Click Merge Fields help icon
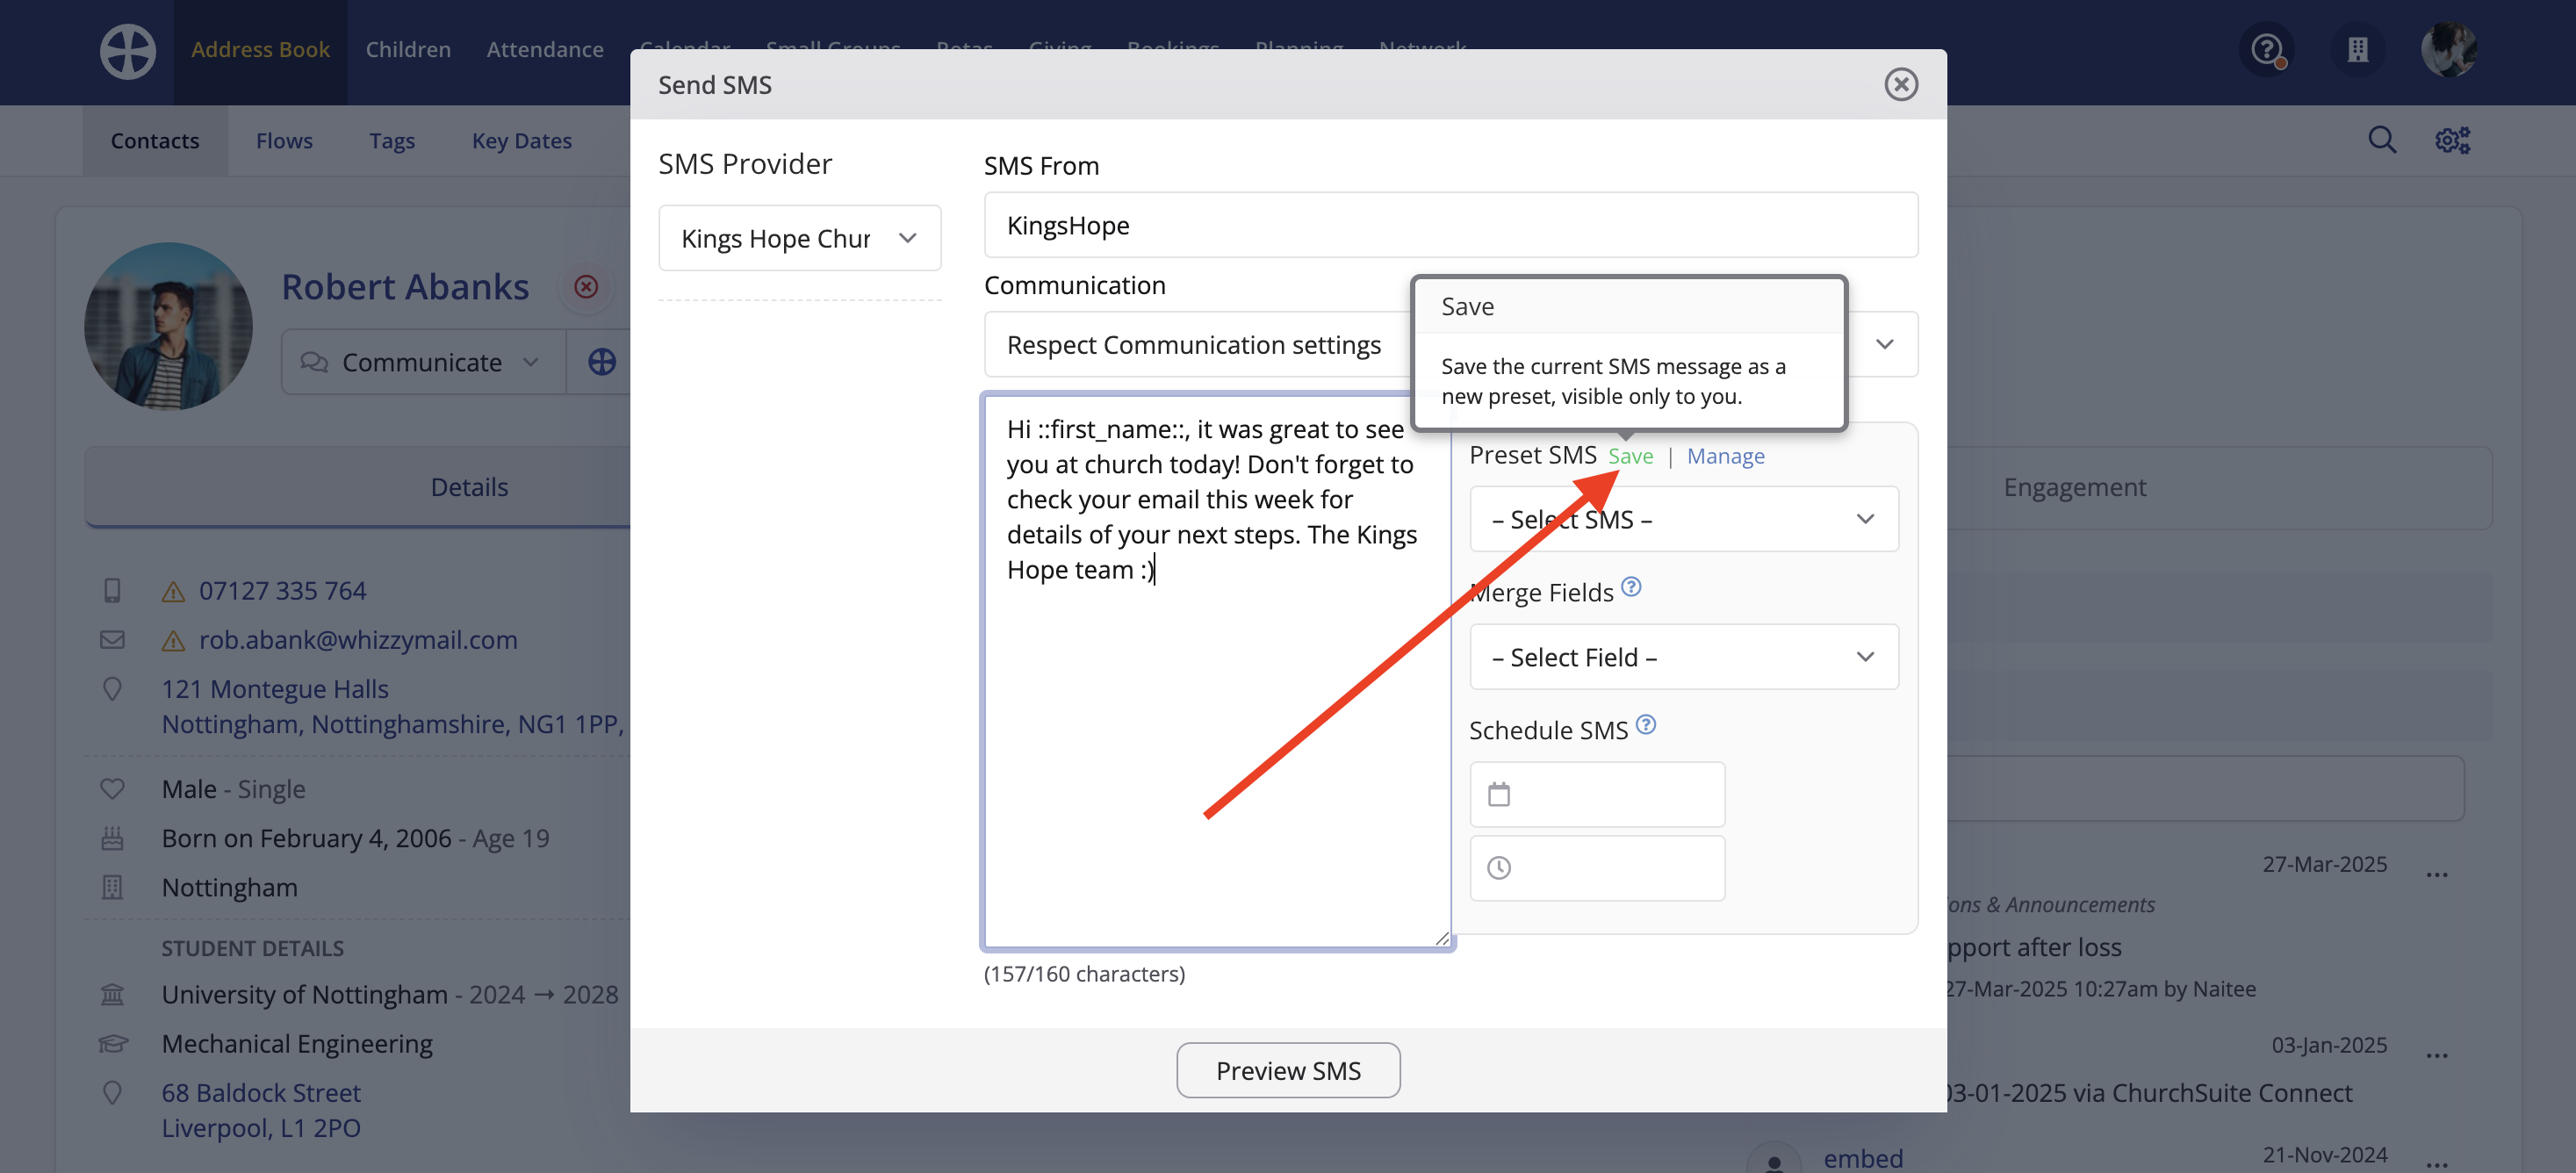Screen dimensions: 2576x1173 1631,587
